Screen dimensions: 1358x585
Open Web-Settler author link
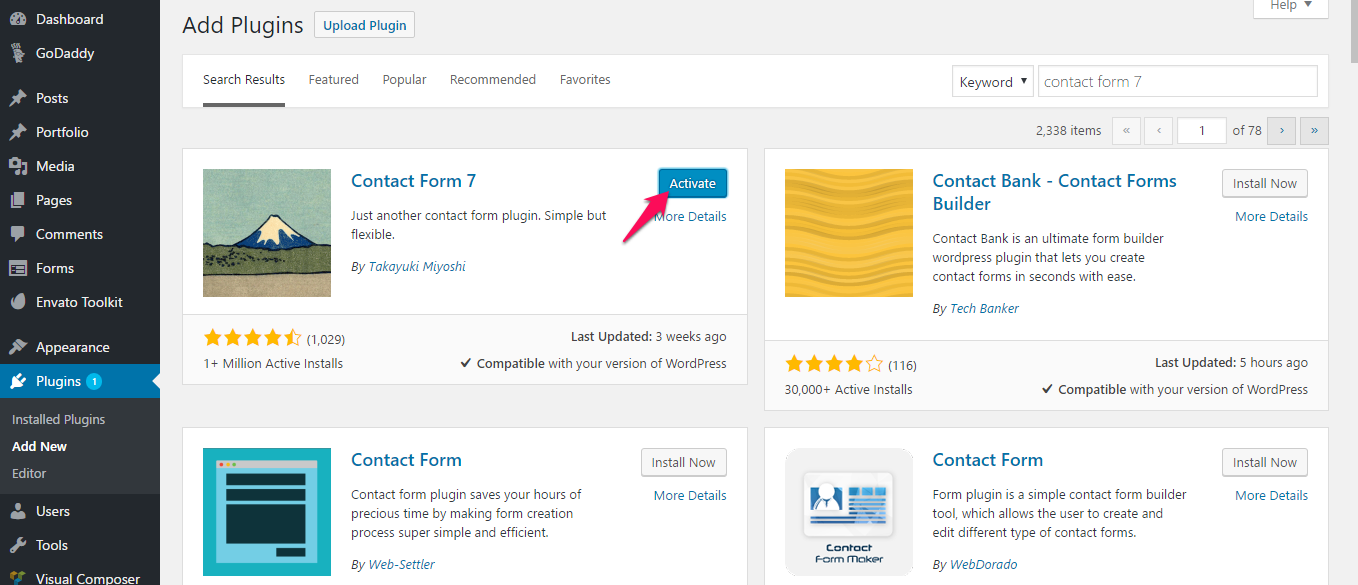(x=401, y=564)
